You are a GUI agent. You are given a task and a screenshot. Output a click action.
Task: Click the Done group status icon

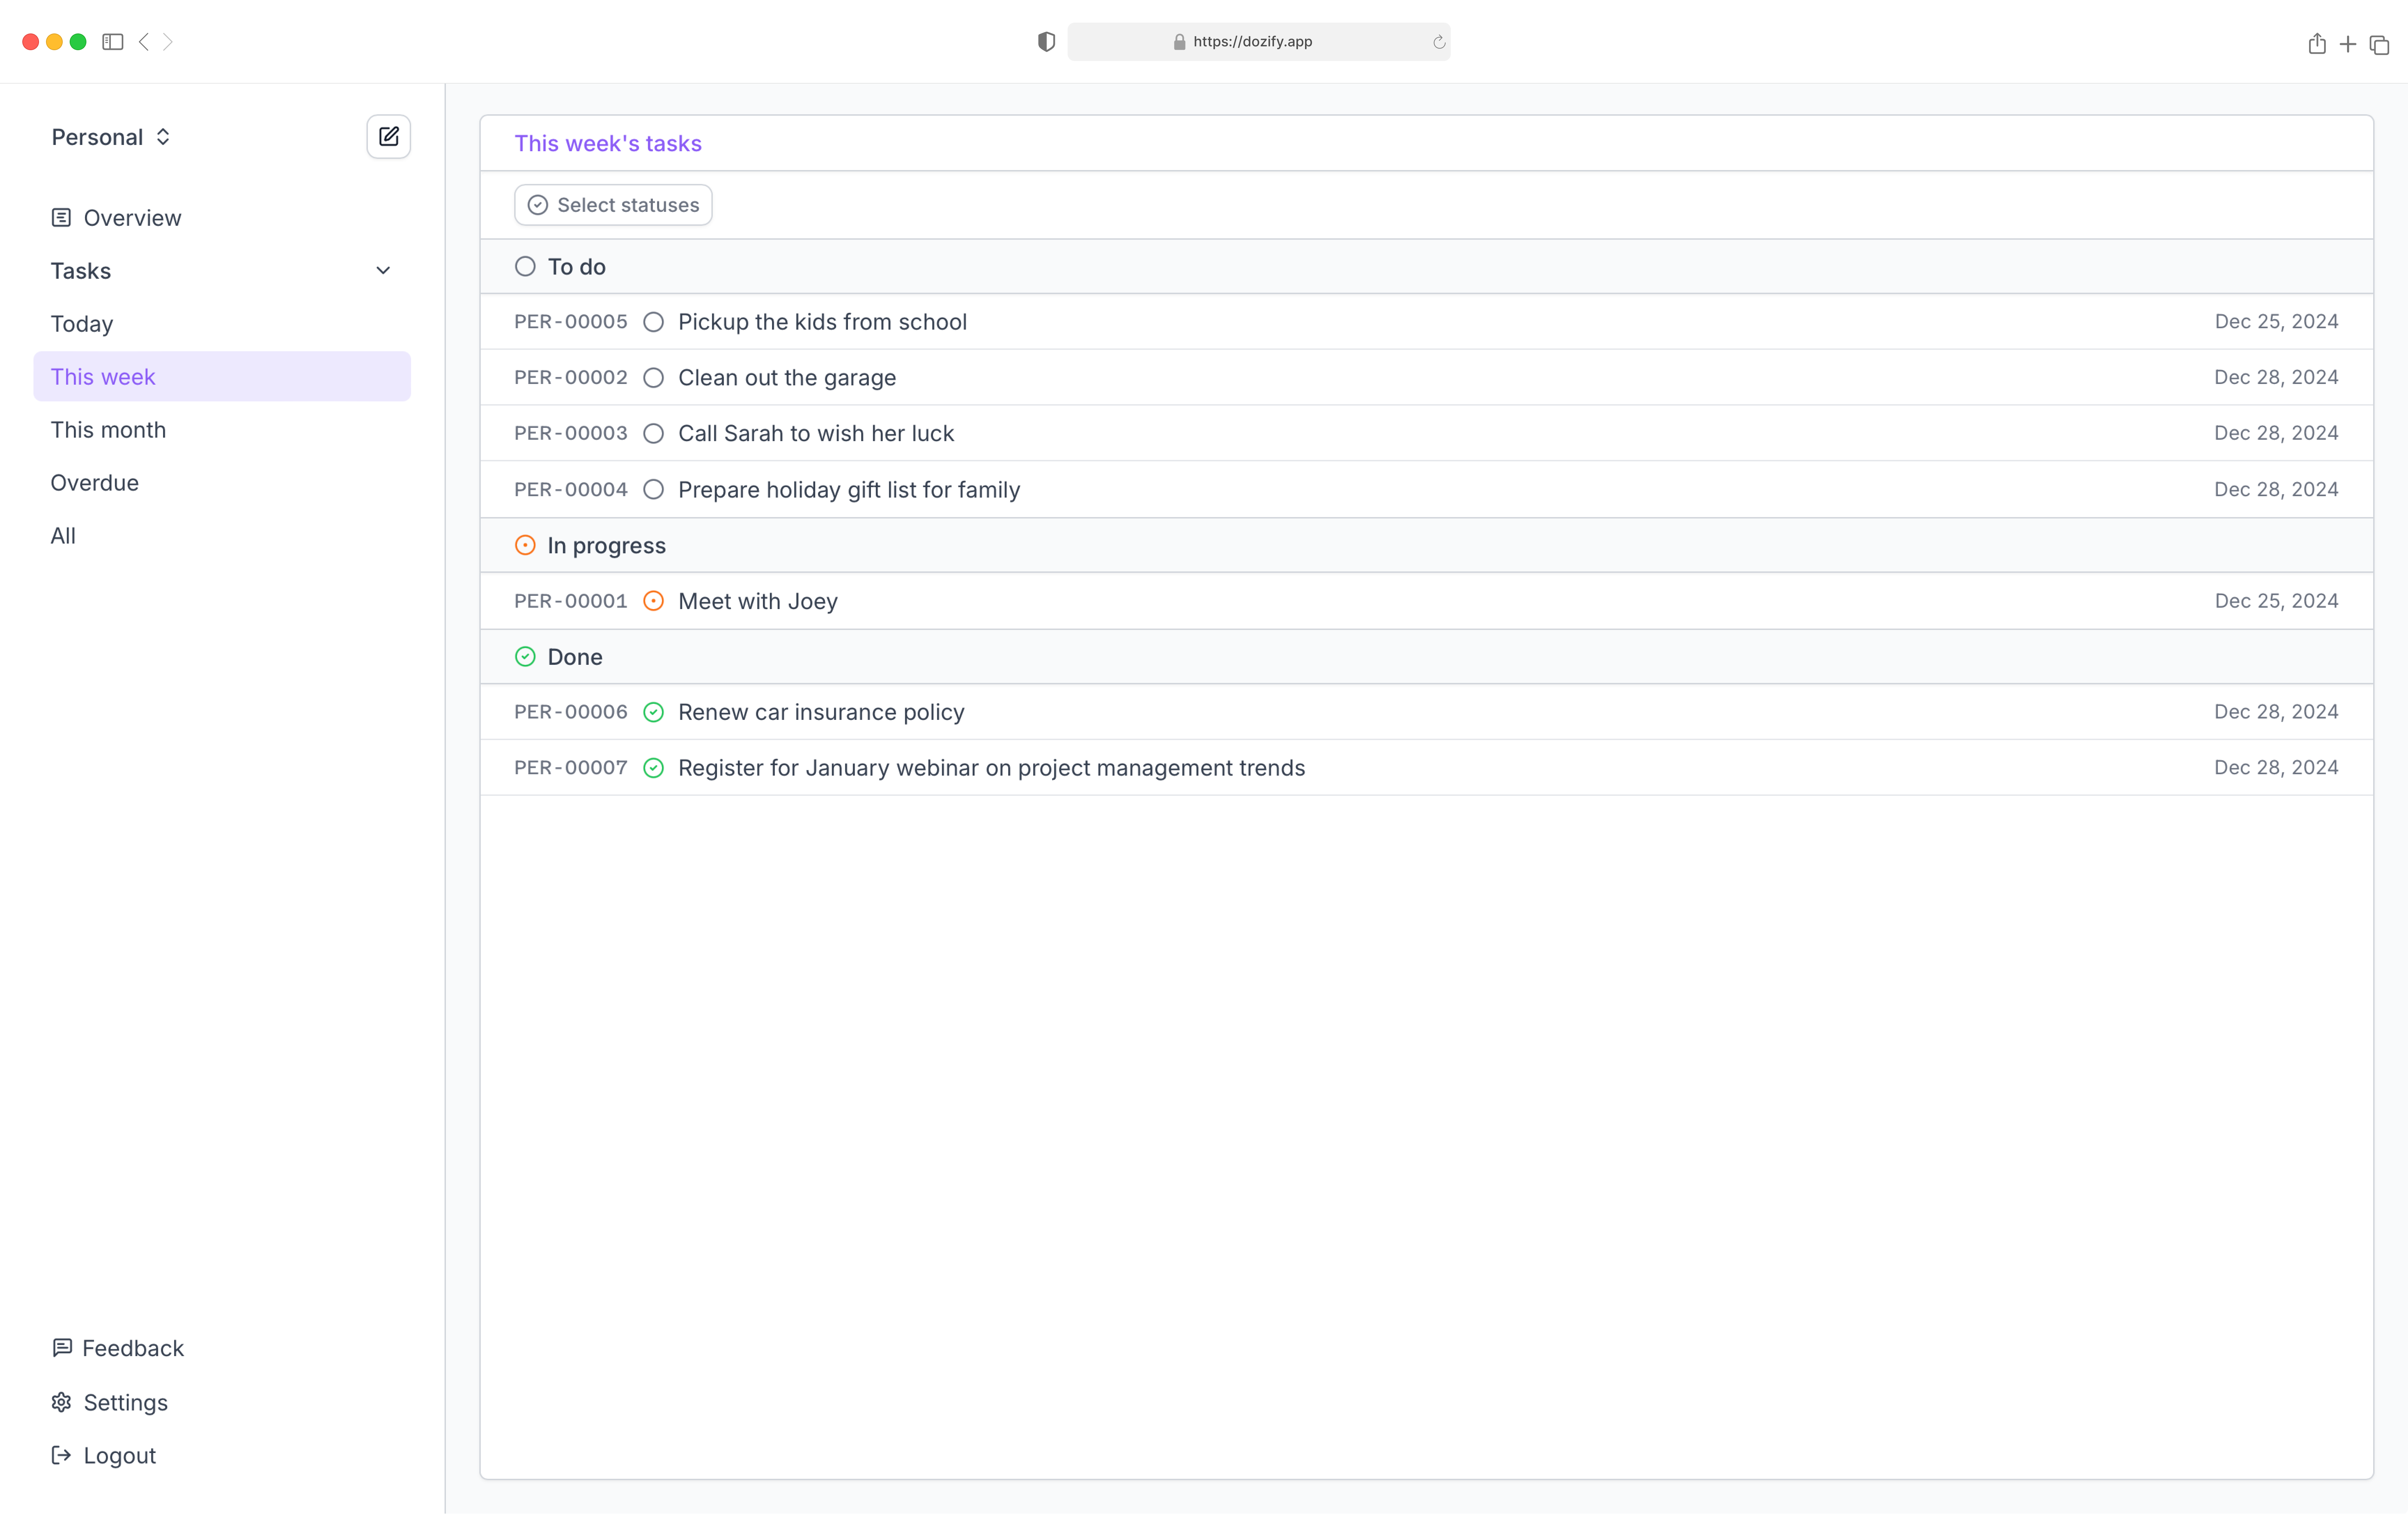pyautogui.click(x=525, y=656)
